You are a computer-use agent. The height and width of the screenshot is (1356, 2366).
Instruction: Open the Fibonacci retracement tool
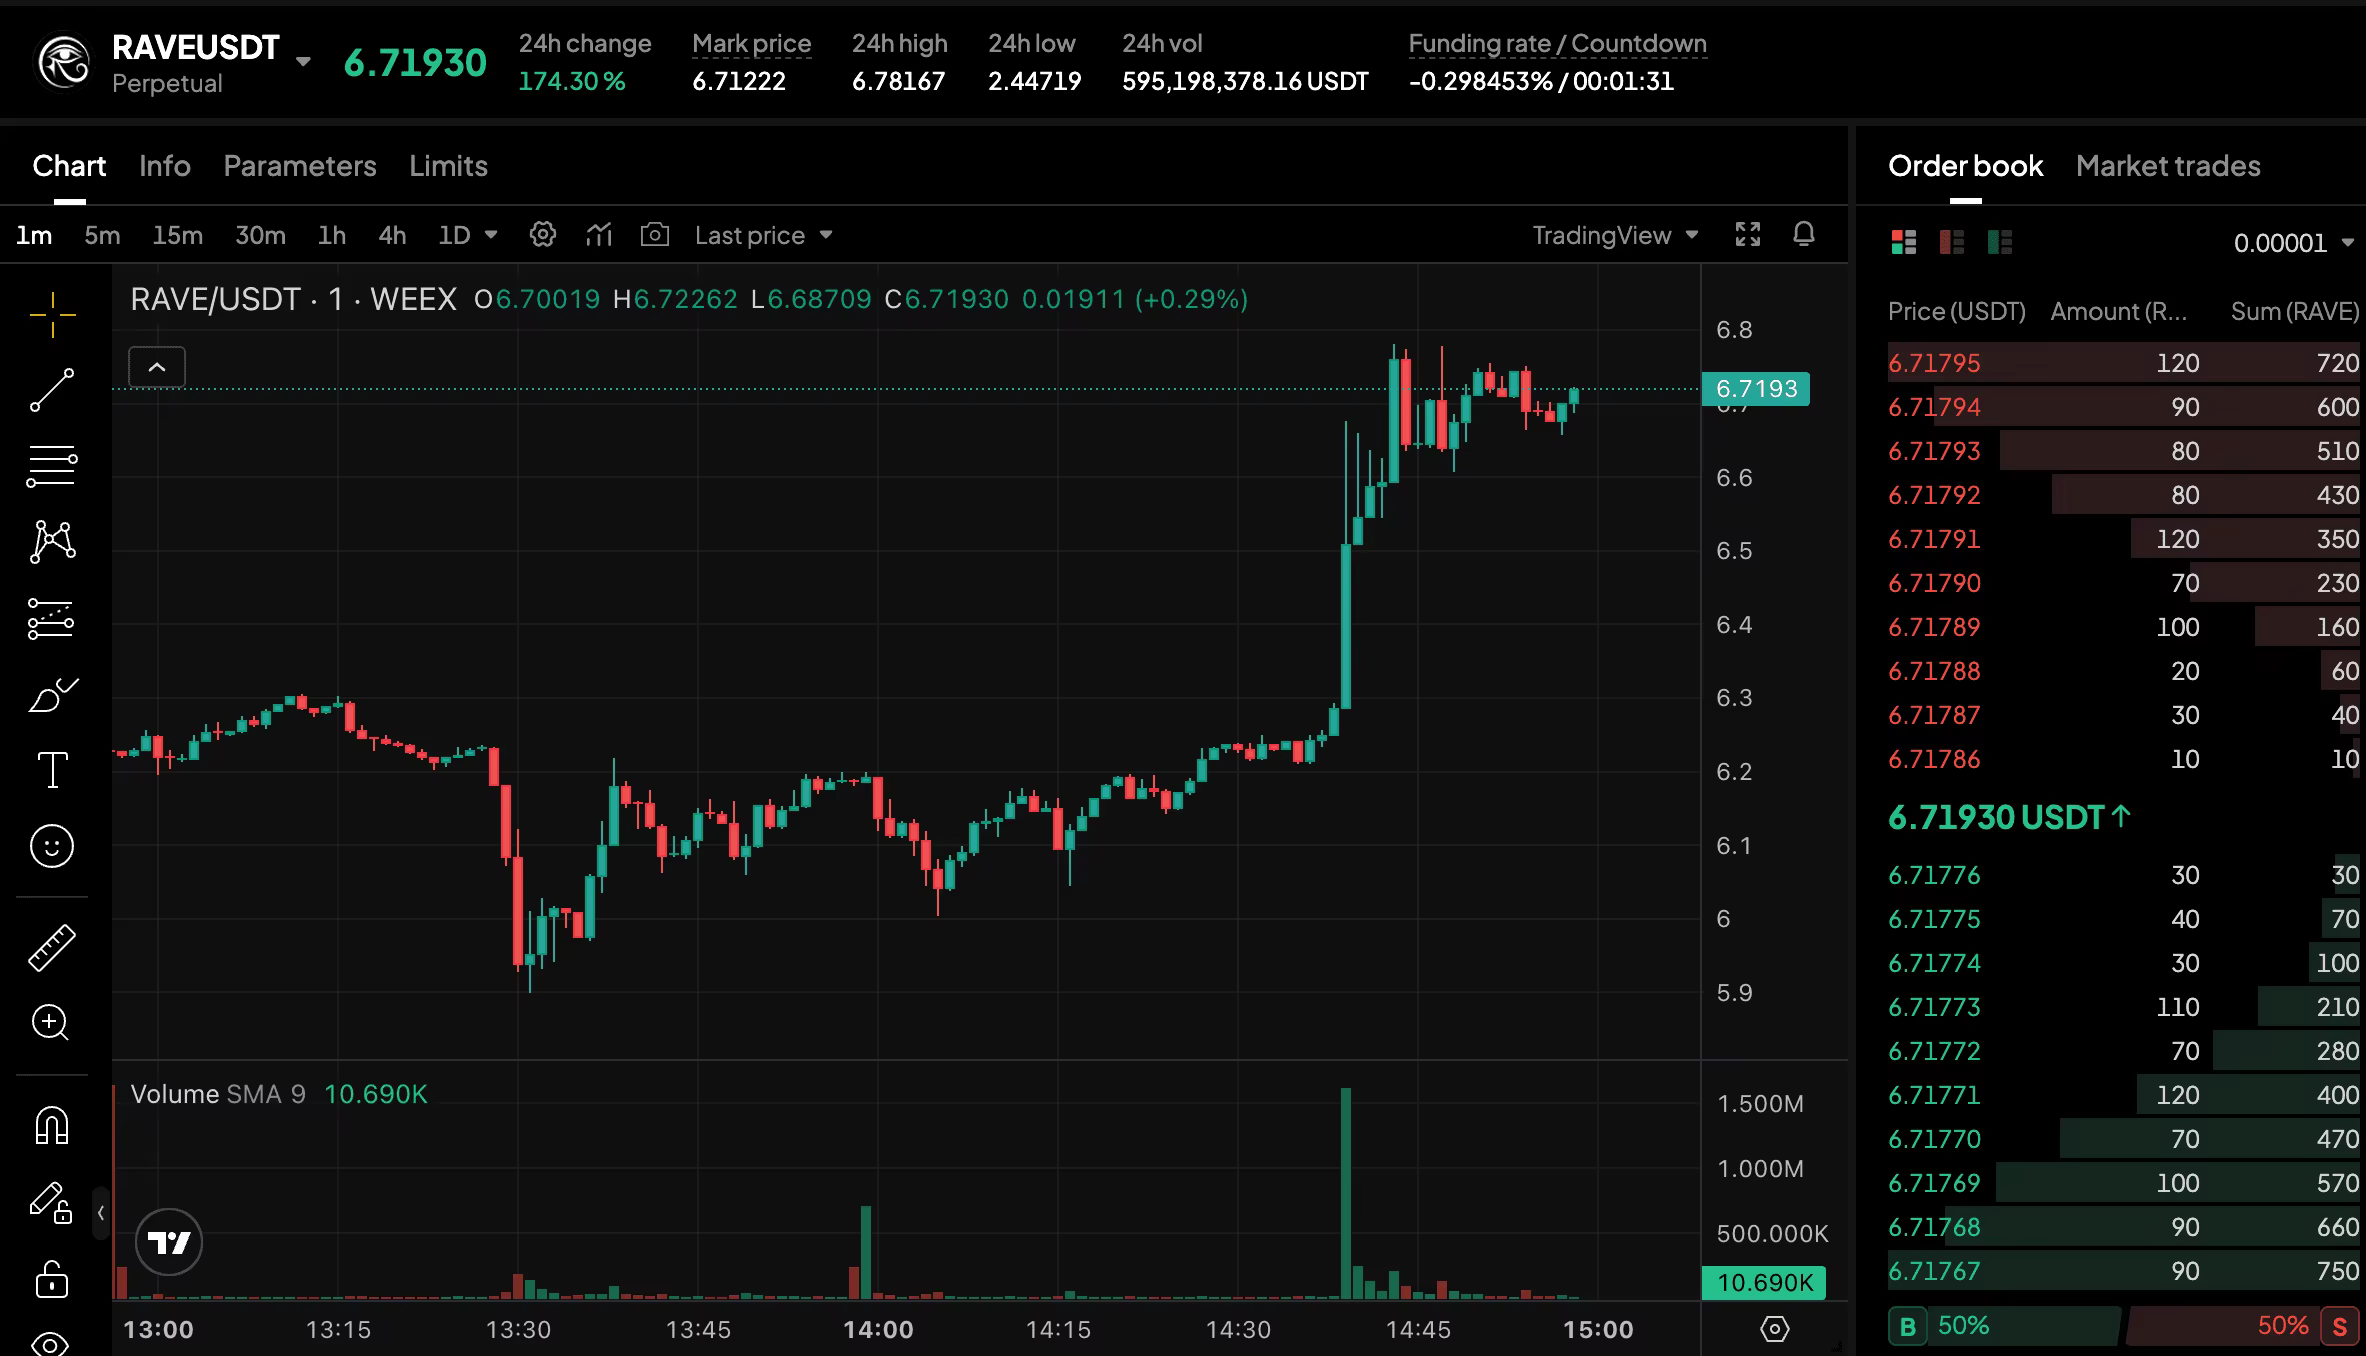tap(52, 466)
